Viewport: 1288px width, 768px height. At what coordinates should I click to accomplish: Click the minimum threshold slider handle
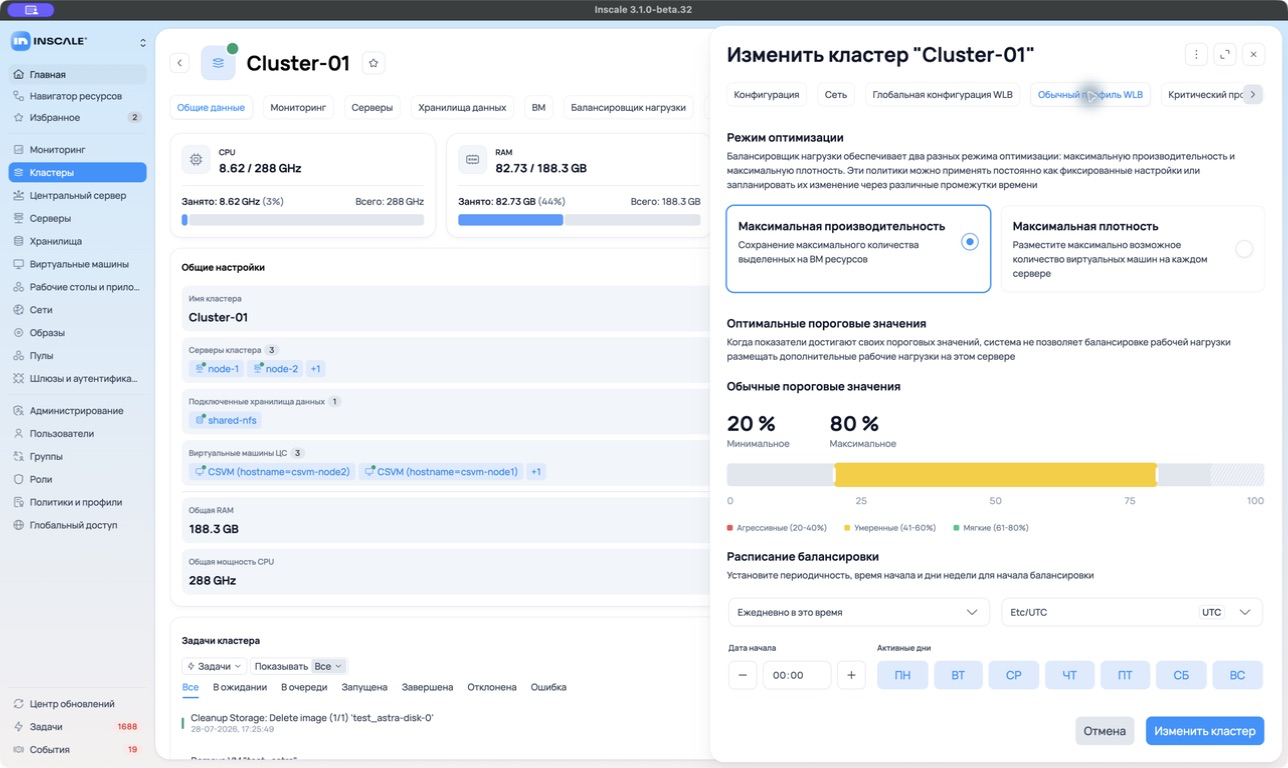(834, 475)
